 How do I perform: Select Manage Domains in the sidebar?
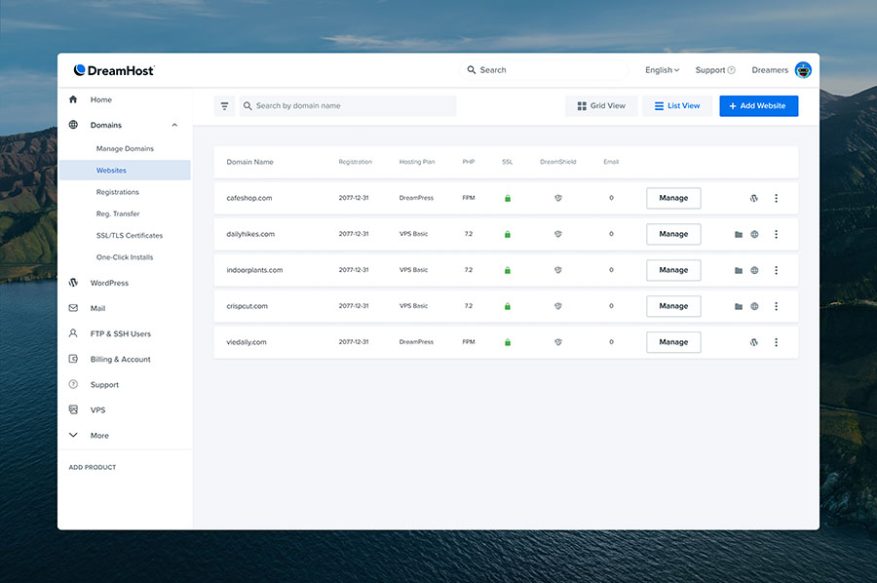[124, 148]
